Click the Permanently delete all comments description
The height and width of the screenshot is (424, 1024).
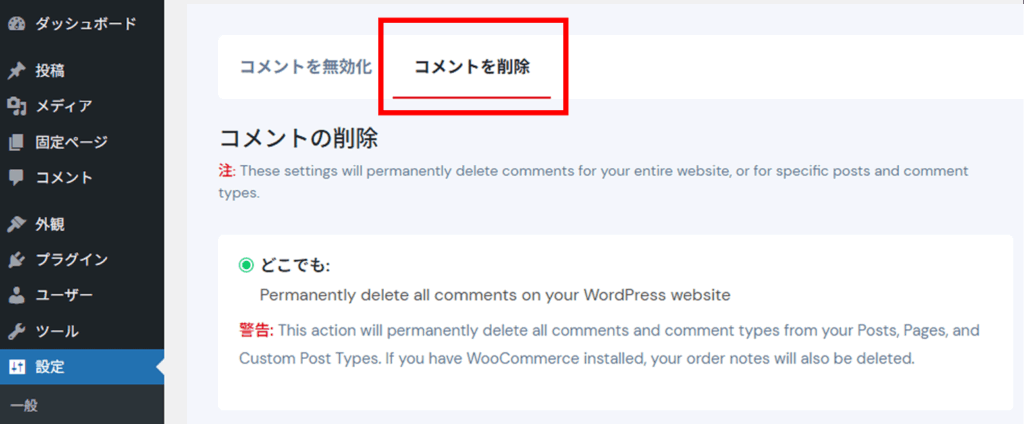[495, 295]
